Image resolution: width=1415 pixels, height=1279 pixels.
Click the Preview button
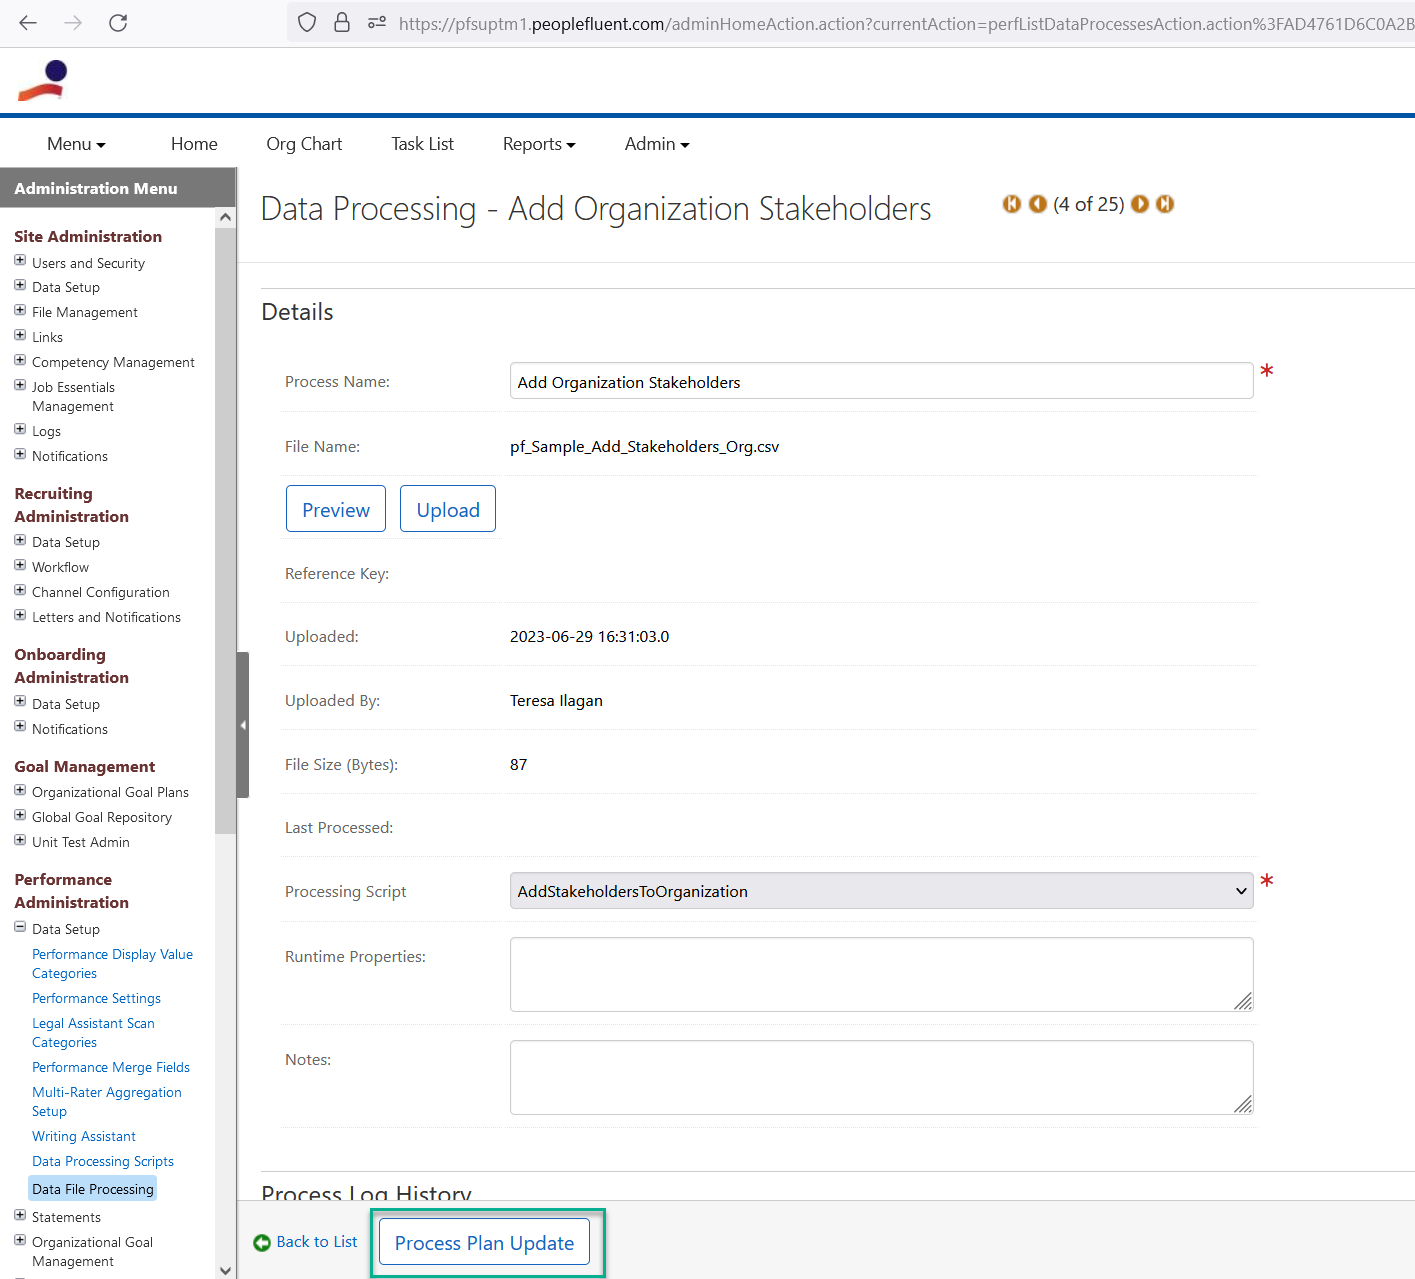pos(336,509)
